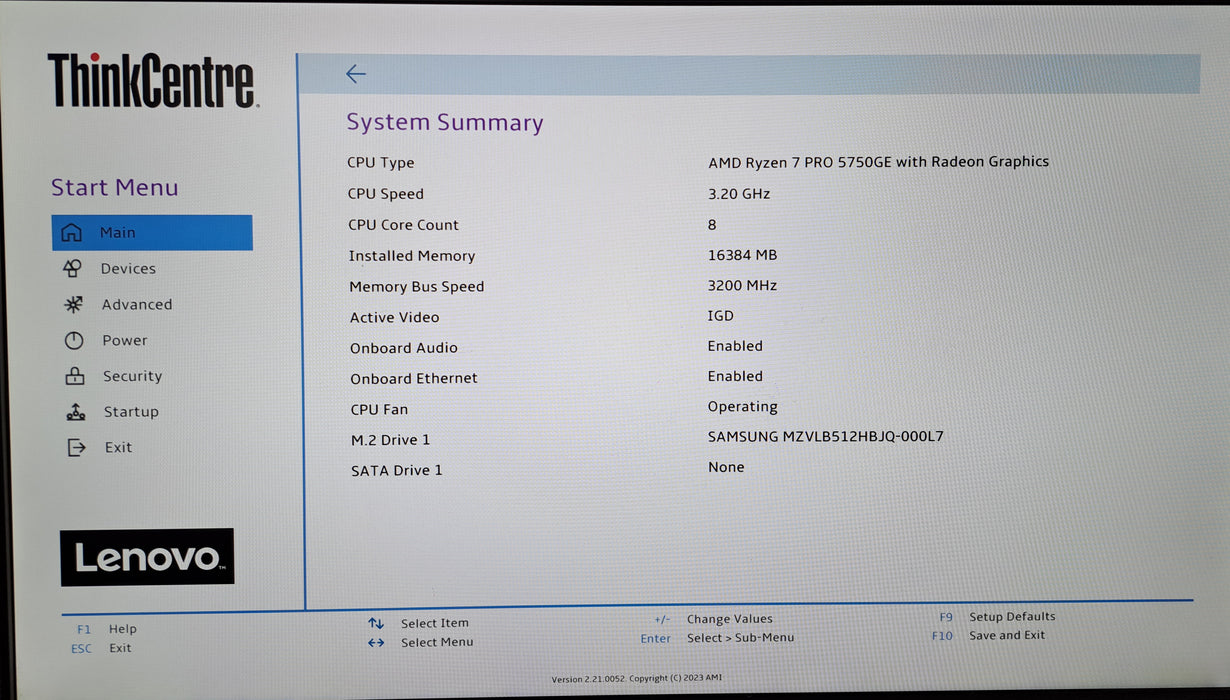Click the Start Menu heading
The height and width of the screenshot is (700, 1230).
115,187
